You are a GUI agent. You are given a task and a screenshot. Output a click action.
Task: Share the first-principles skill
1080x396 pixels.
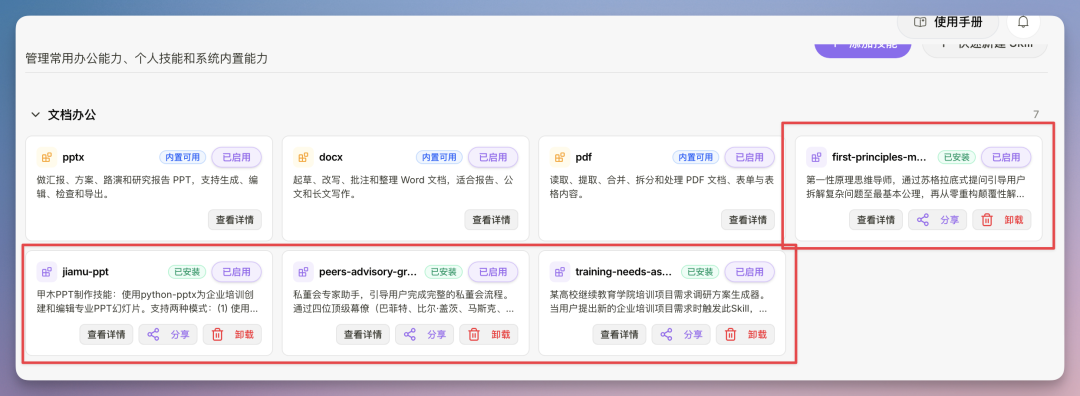[x=937, y=220]
